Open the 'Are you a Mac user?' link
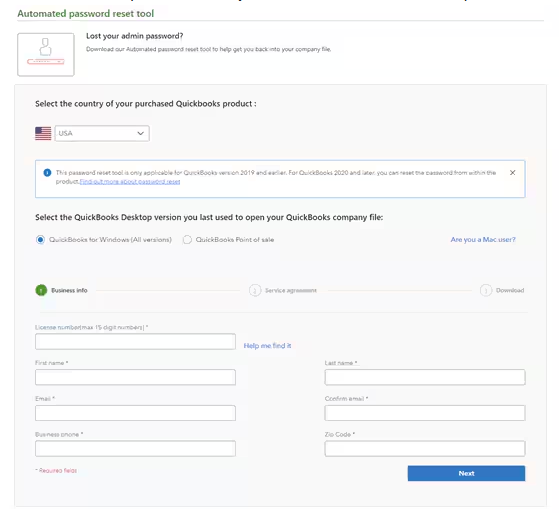 [483, 240]
